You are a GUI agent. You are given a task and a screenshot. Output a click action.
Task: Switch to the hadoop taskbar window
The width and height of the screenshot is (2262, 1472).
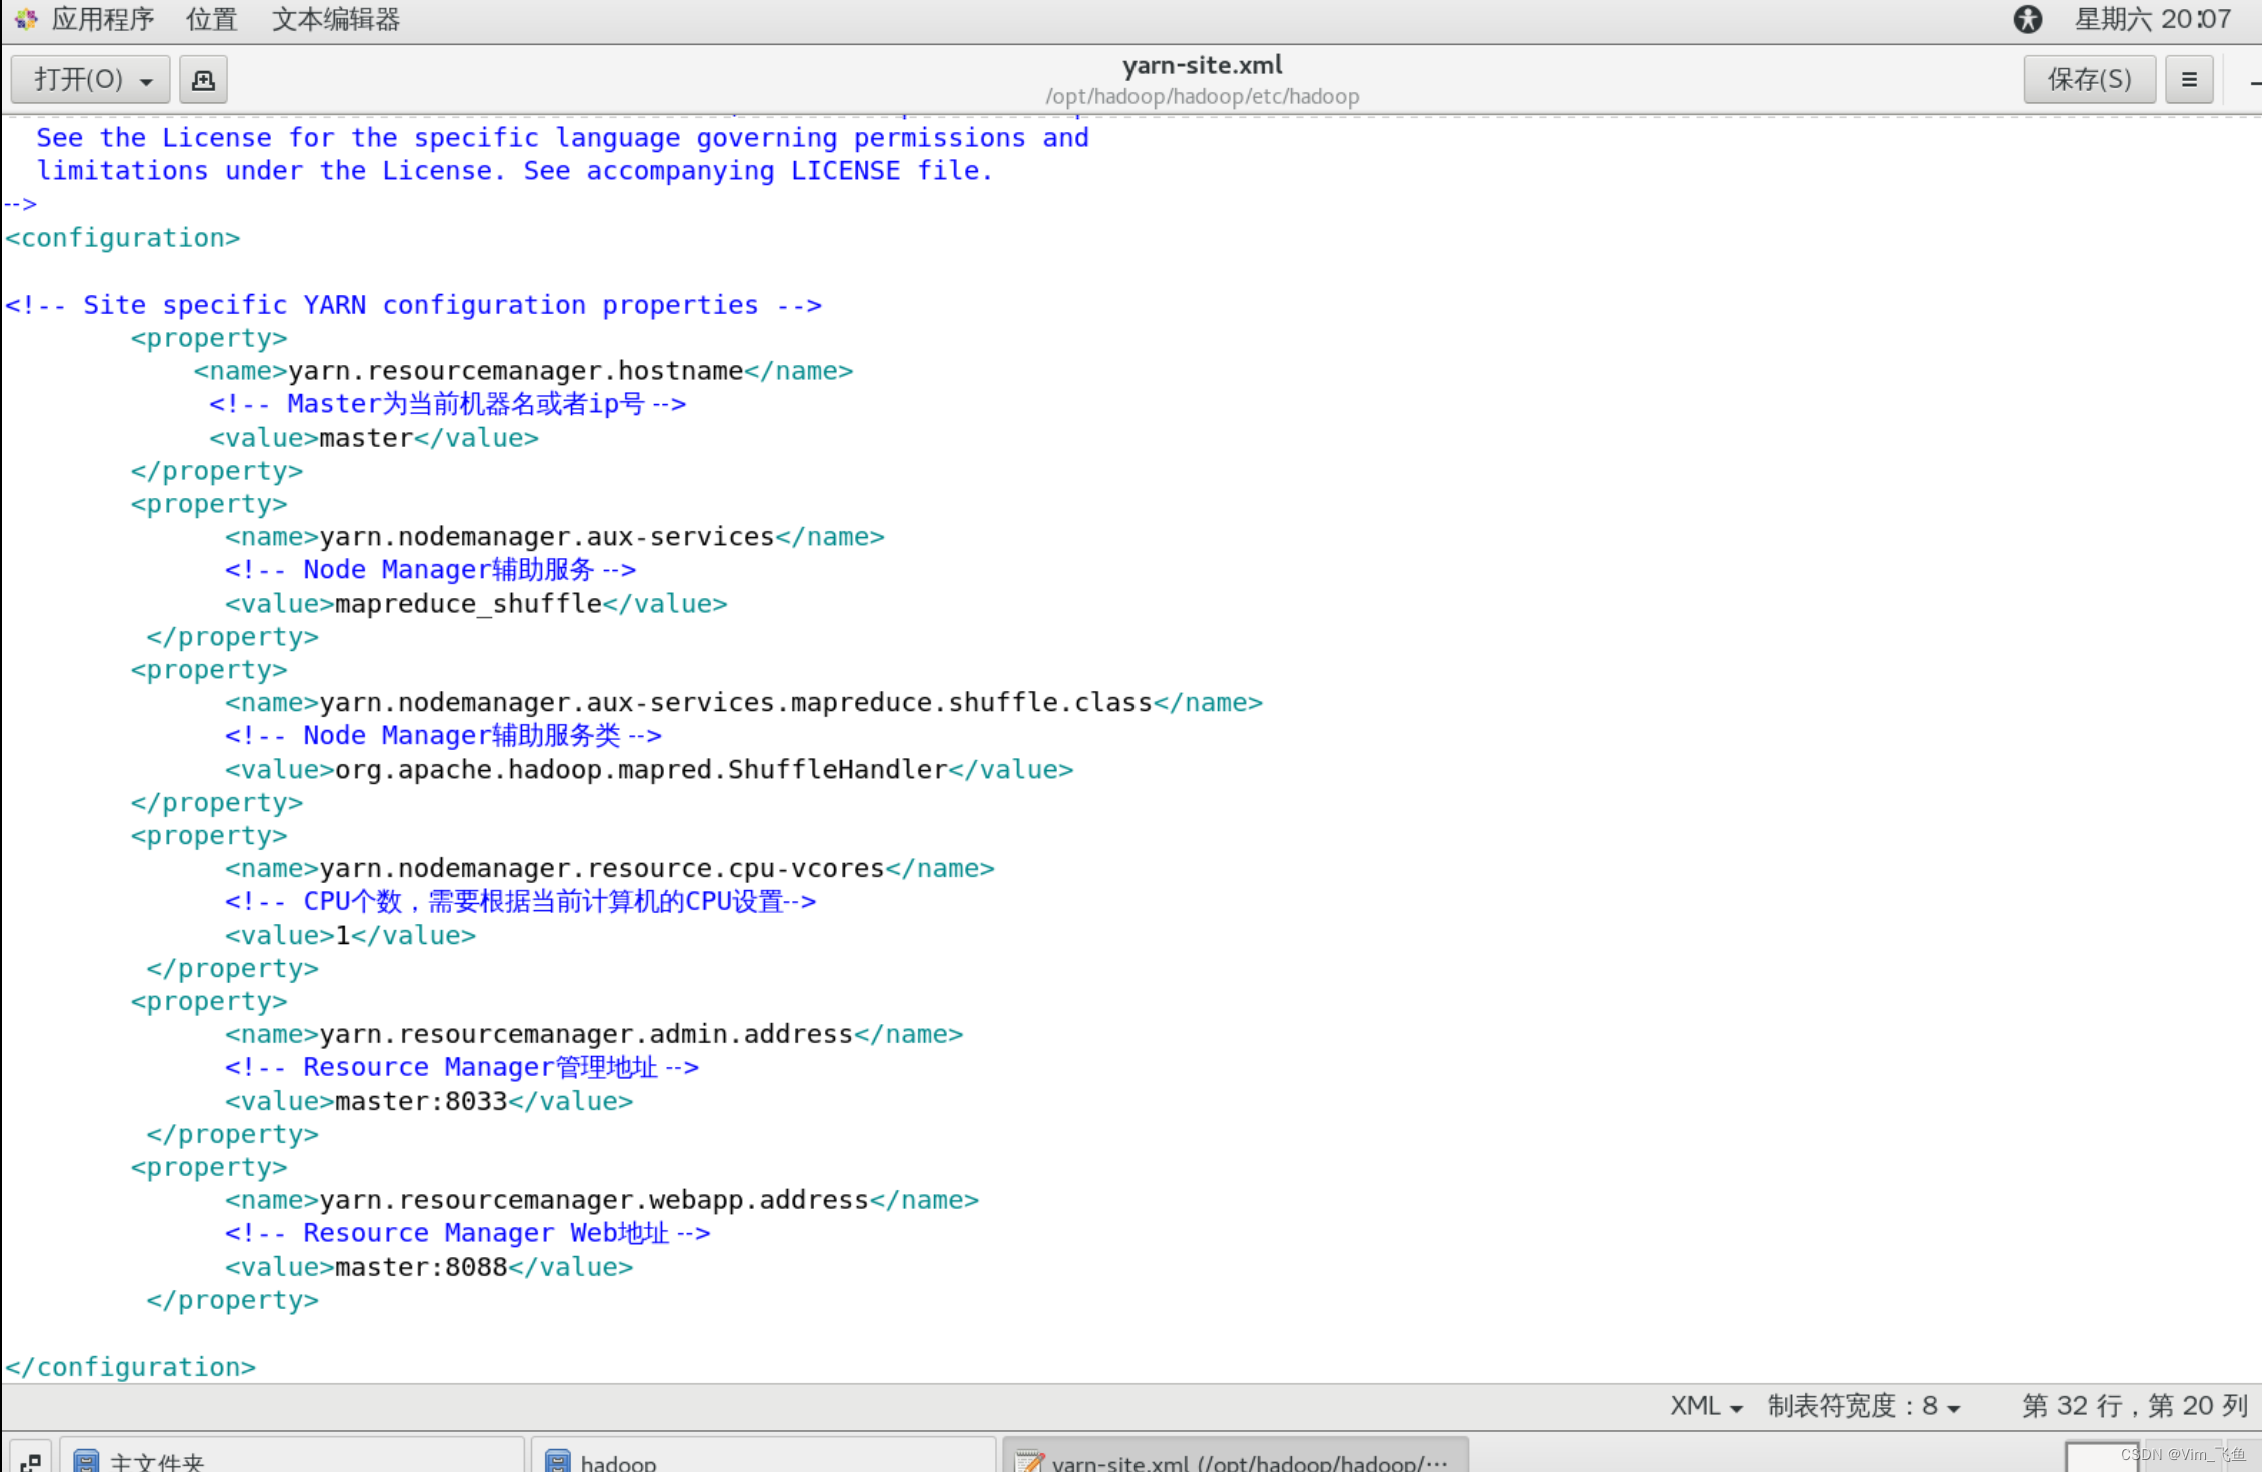[x=764, y=1457]
